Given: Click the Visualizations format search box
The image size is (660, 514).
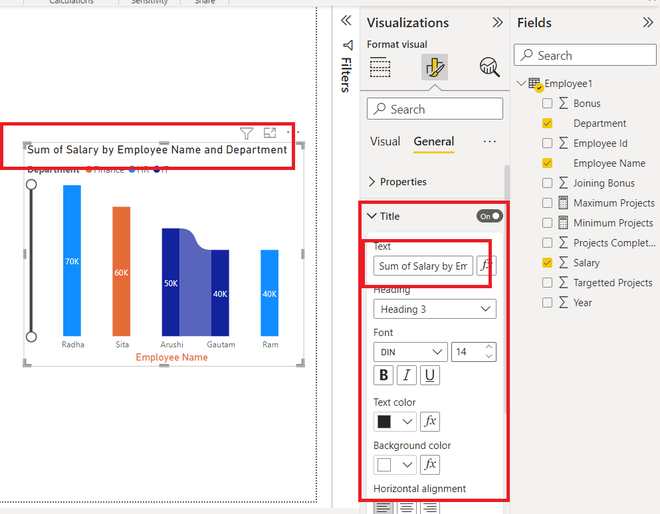Looking at the screenshot, I should [x=435, y=109].
